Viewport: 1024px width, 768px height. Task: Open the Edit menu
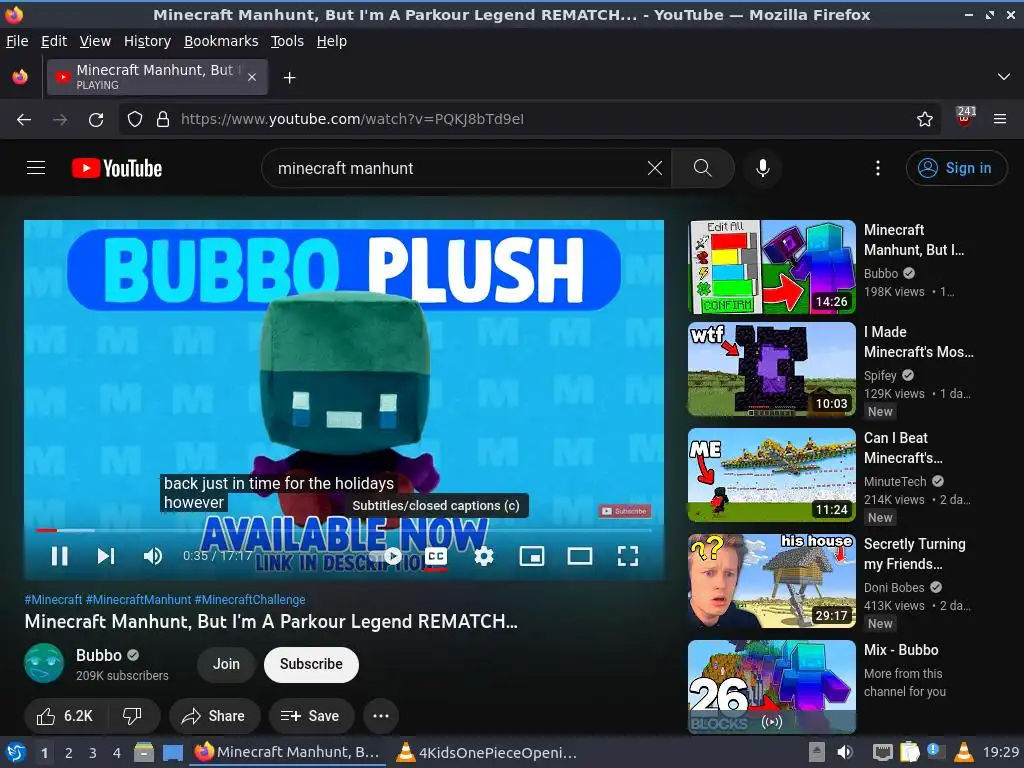tap(54, 41)
